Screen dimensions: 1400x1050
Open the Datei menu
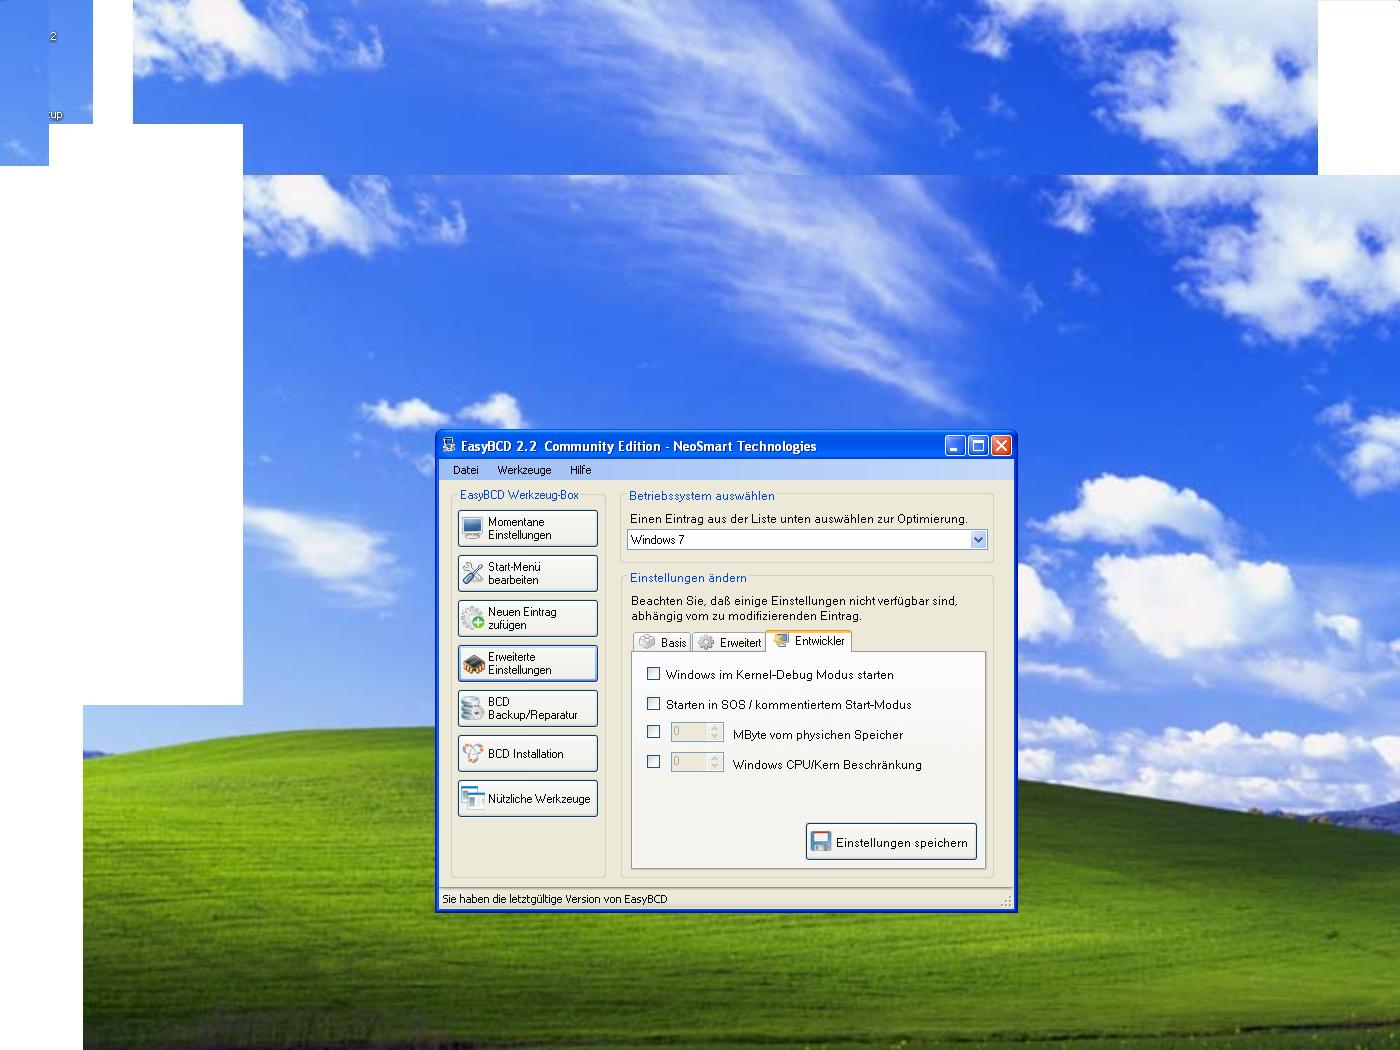click(x=466, y=470)
